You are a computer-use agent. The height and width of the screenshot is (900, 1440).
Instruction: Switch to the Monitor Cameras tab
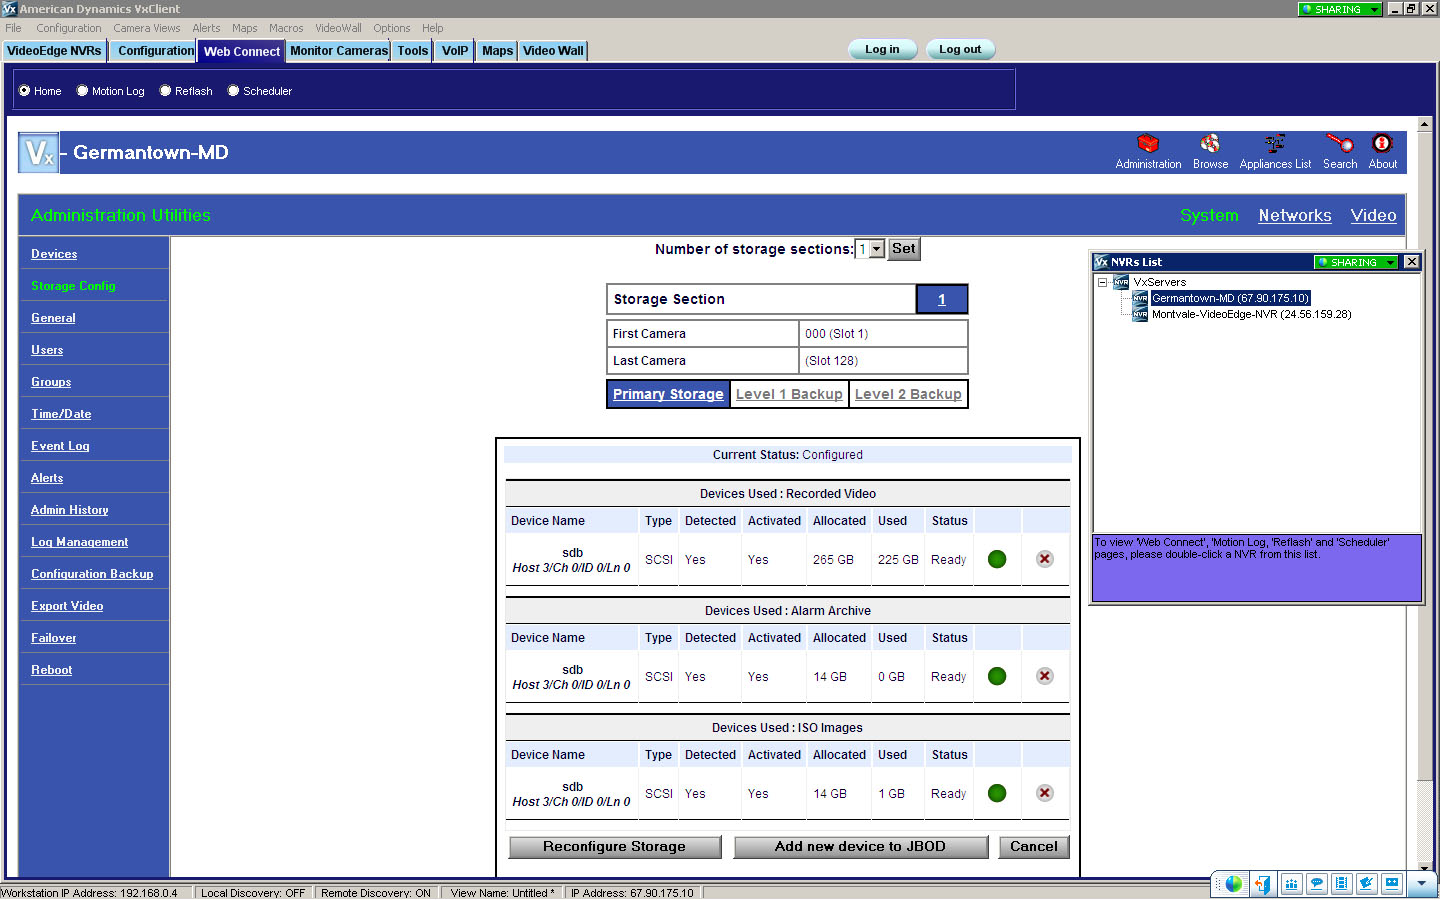click(339, 51)
